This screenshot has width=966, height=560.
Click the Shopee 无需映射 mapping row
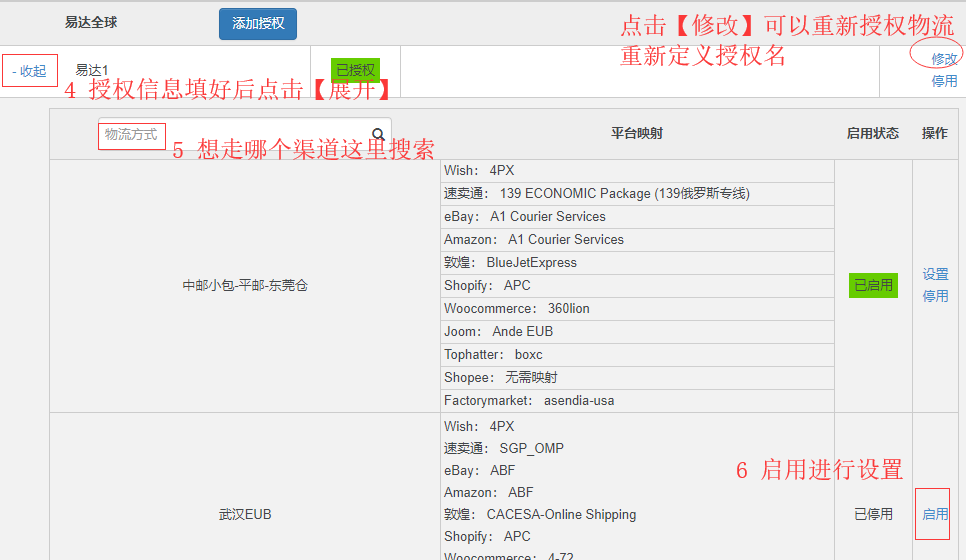(x=638, y=378)
